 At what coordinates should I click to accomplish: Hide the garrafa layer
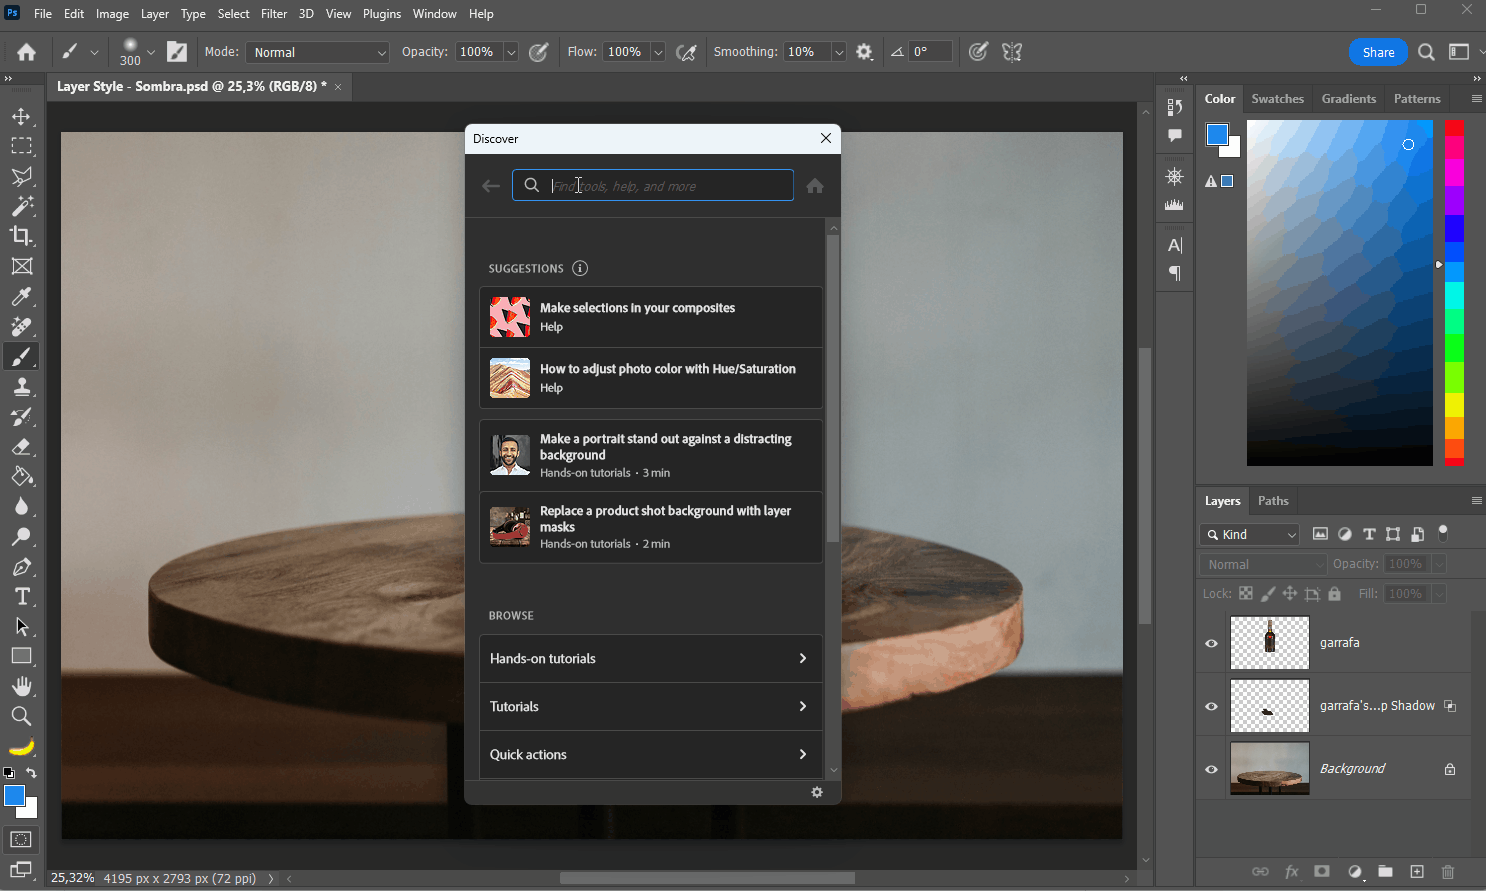(x=1211, y=643)
